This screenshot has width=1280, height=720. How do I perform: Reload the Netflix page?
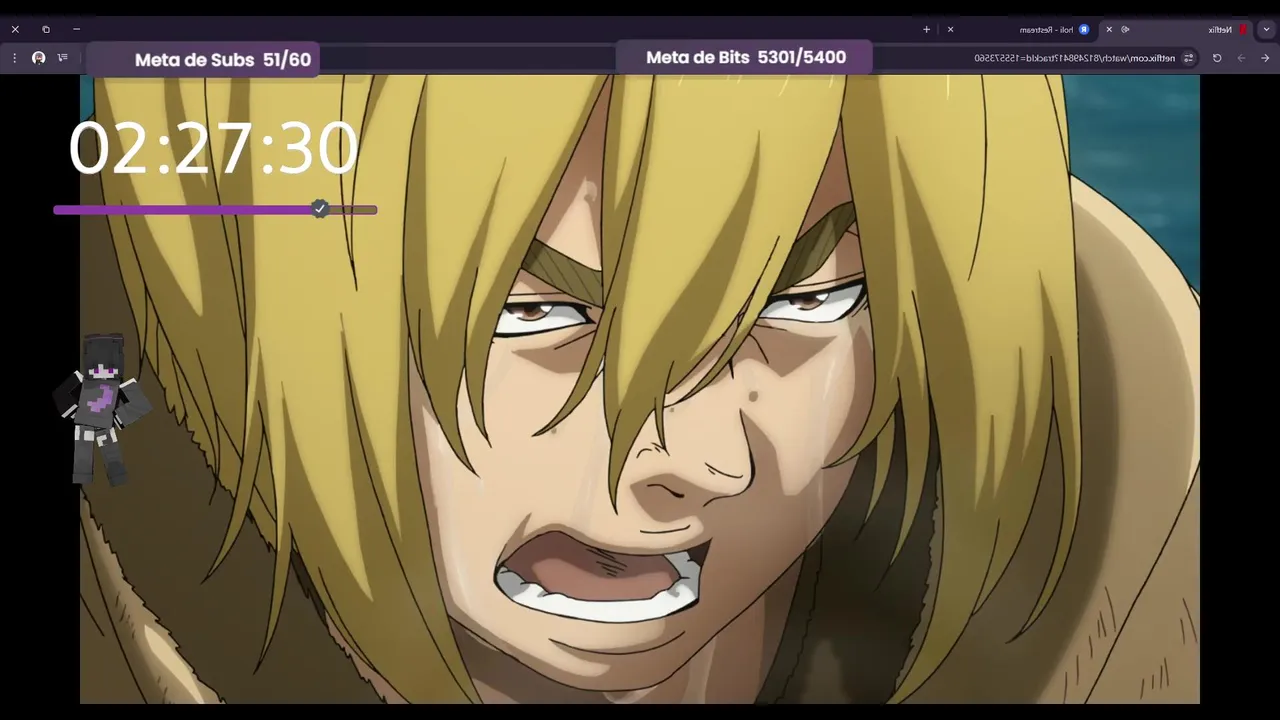click(x=1217, y=58)
